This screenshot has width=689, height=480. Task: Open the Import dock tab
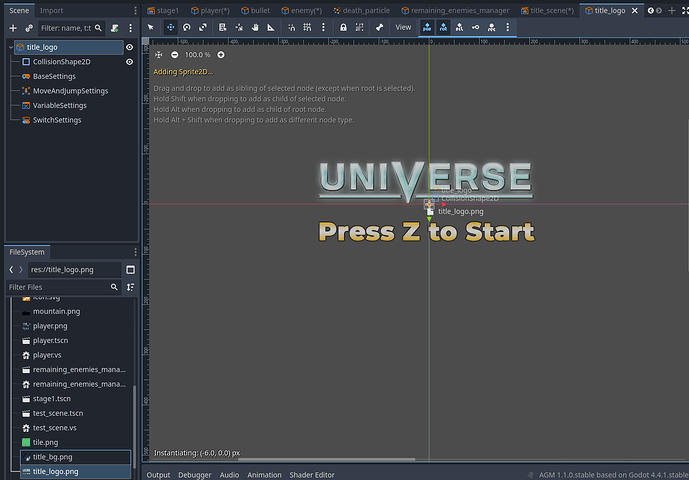pyautogui.click(x=51, y=11)
